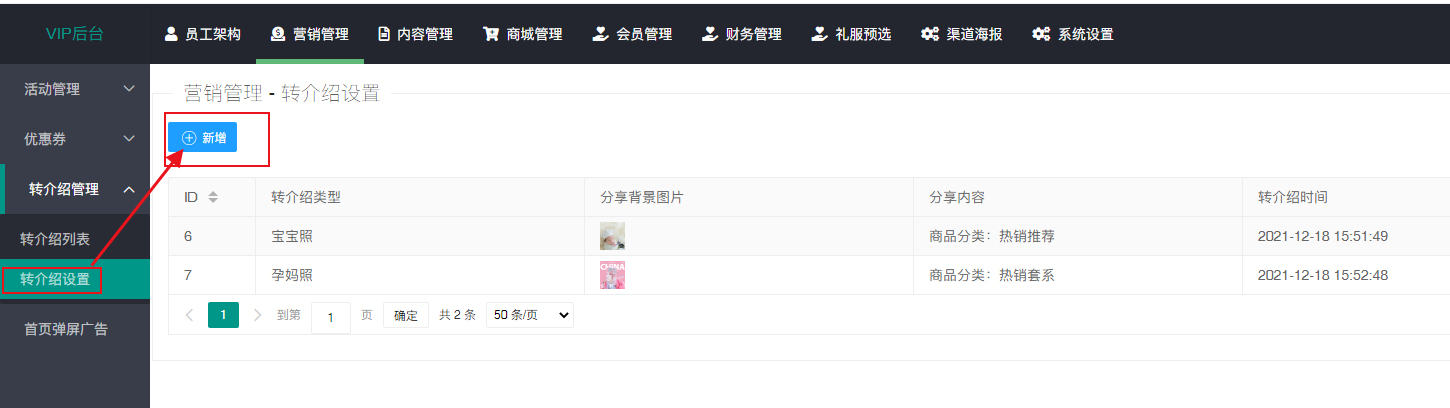1450x408 pixels.
Task: Open the 系统设置 gears icon
Action: click(1041, 34)
